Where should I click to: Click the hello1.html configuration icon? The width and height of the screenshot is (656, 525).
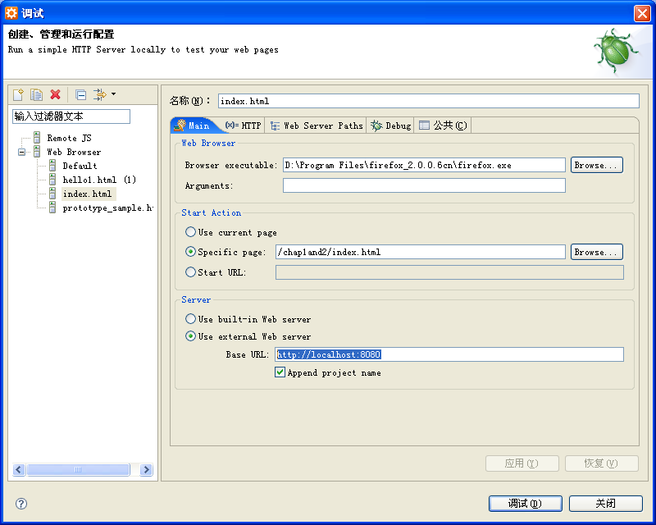click(x=52, y=180)
